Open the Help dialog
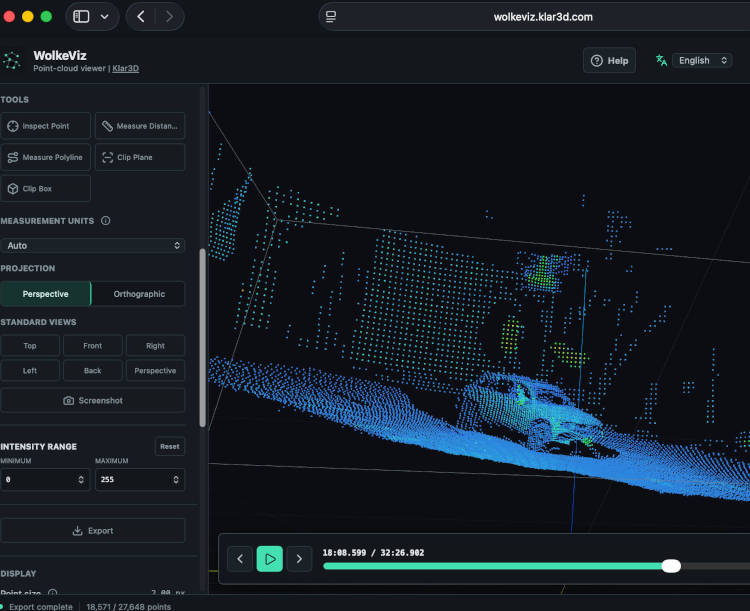The height and width of the screenshot is (611, 750). tap(609, 60)
